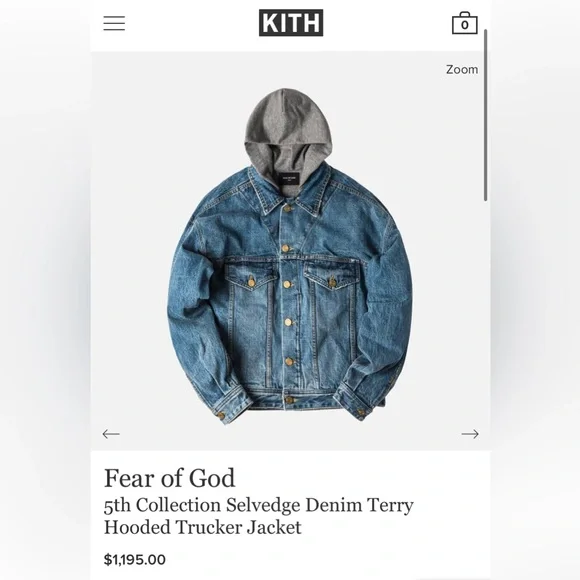Show the previous product image with left arrow
Screen dimensions: 580x580
(111, 434)
